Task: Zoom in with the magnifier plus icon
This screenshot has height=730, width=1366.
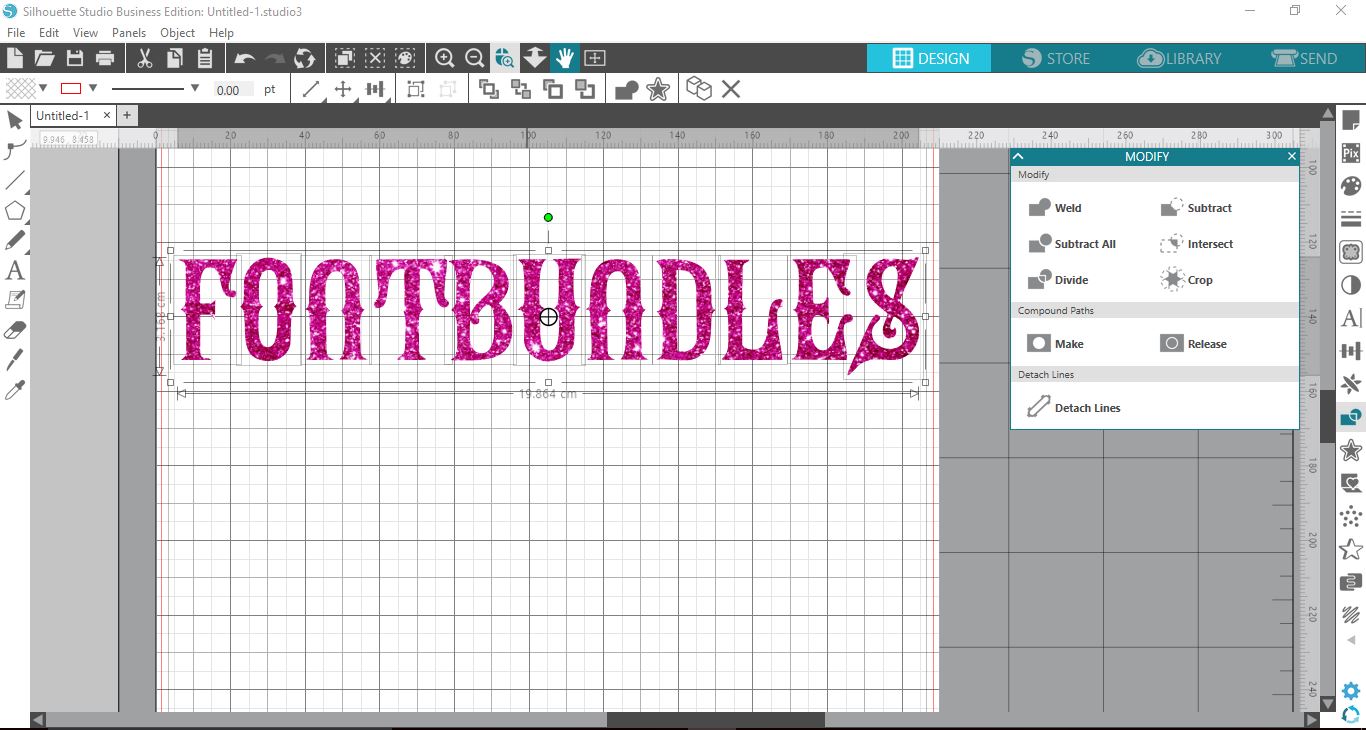Action: point(445,58)
